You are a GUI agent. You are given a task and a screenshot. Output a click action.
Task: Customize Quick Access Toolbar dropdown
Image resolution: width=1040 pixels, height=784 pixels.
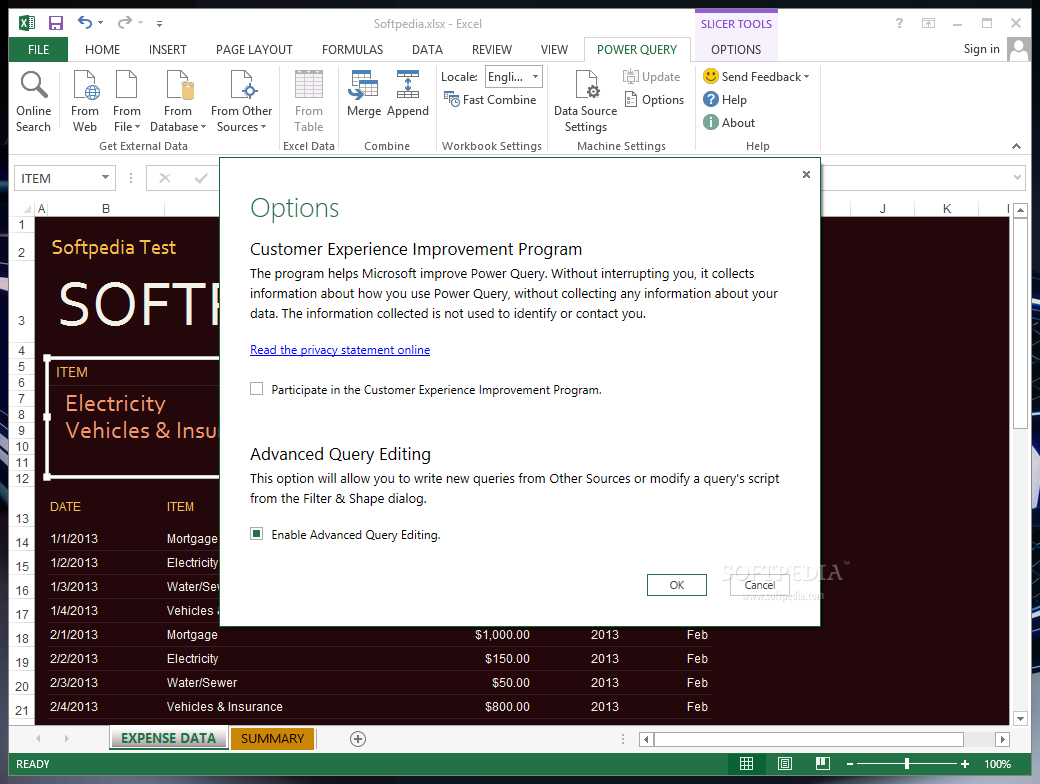[159, 24]
